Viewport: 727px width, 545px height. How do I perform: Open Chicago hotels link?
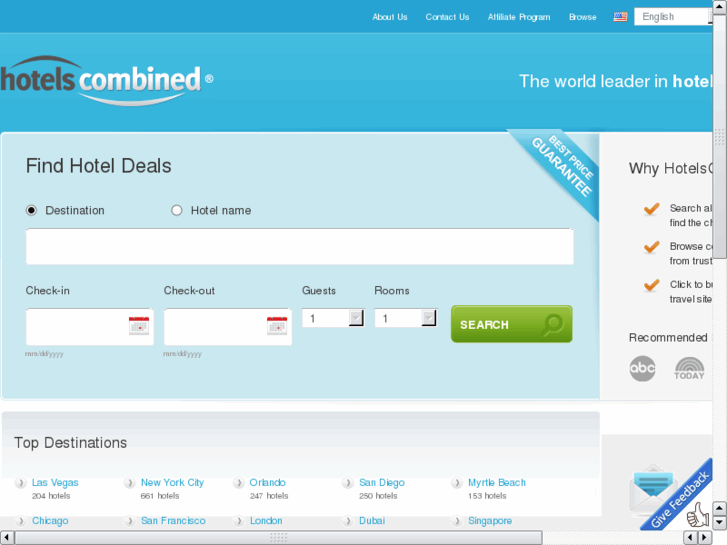click(50, 520)
